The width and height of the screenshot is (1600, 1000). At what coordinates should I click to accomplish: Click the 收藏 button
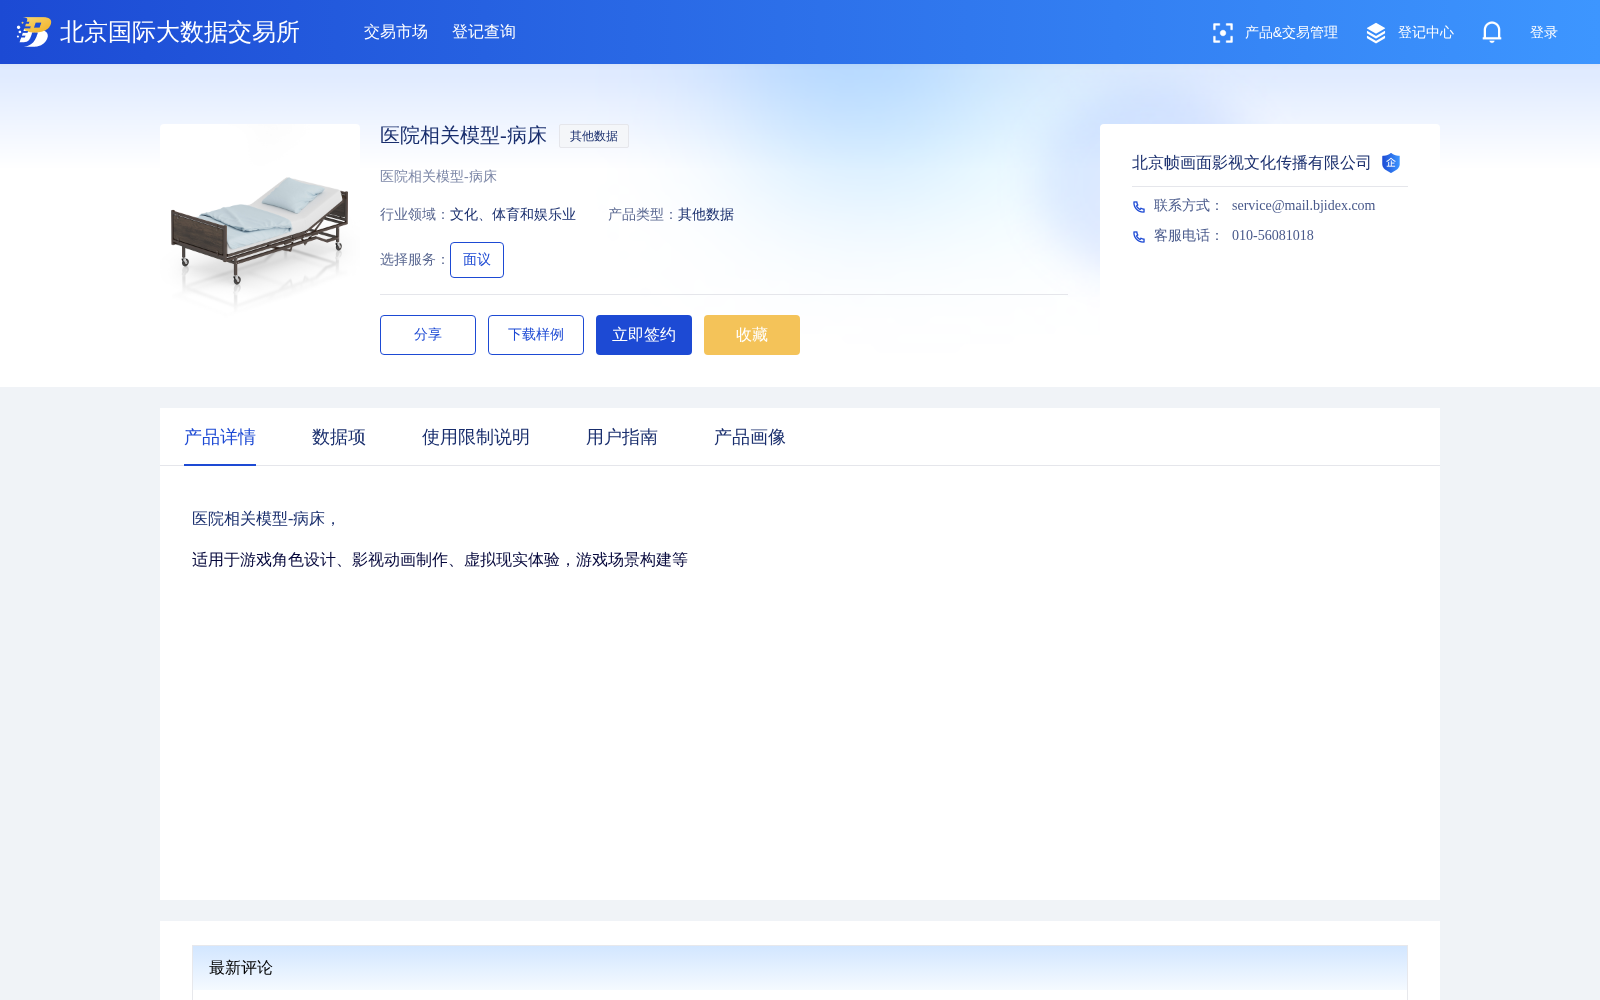(752, 335)
